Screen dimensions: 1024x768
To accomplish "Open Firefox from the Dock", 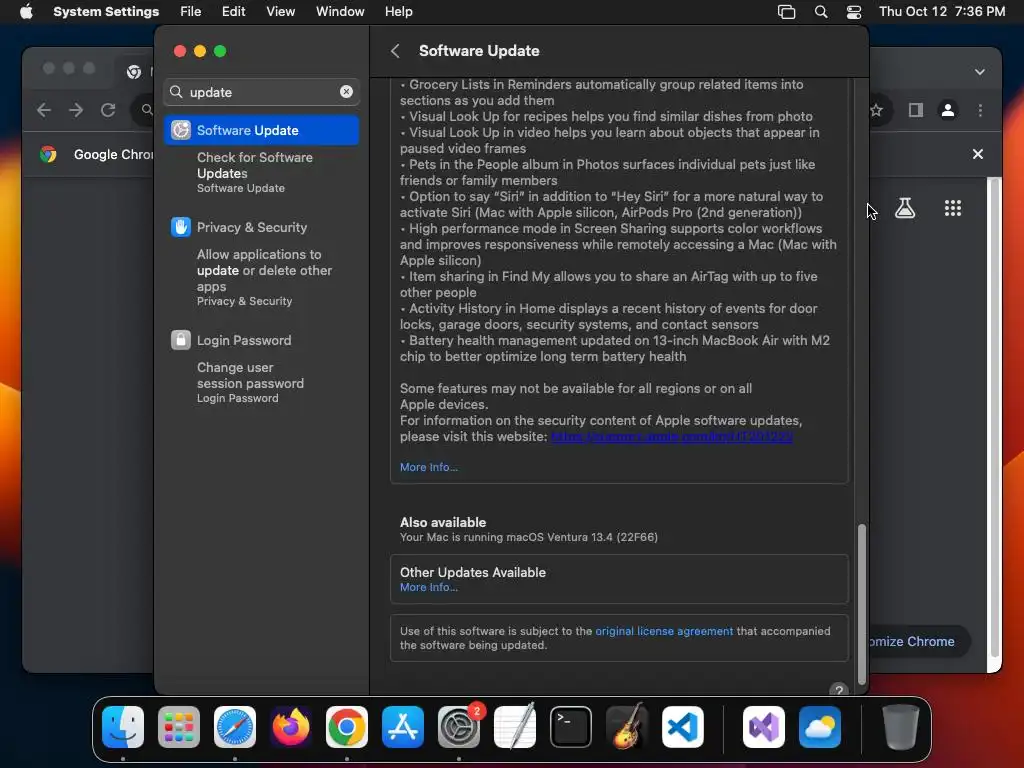I will [x=291, y=727].
